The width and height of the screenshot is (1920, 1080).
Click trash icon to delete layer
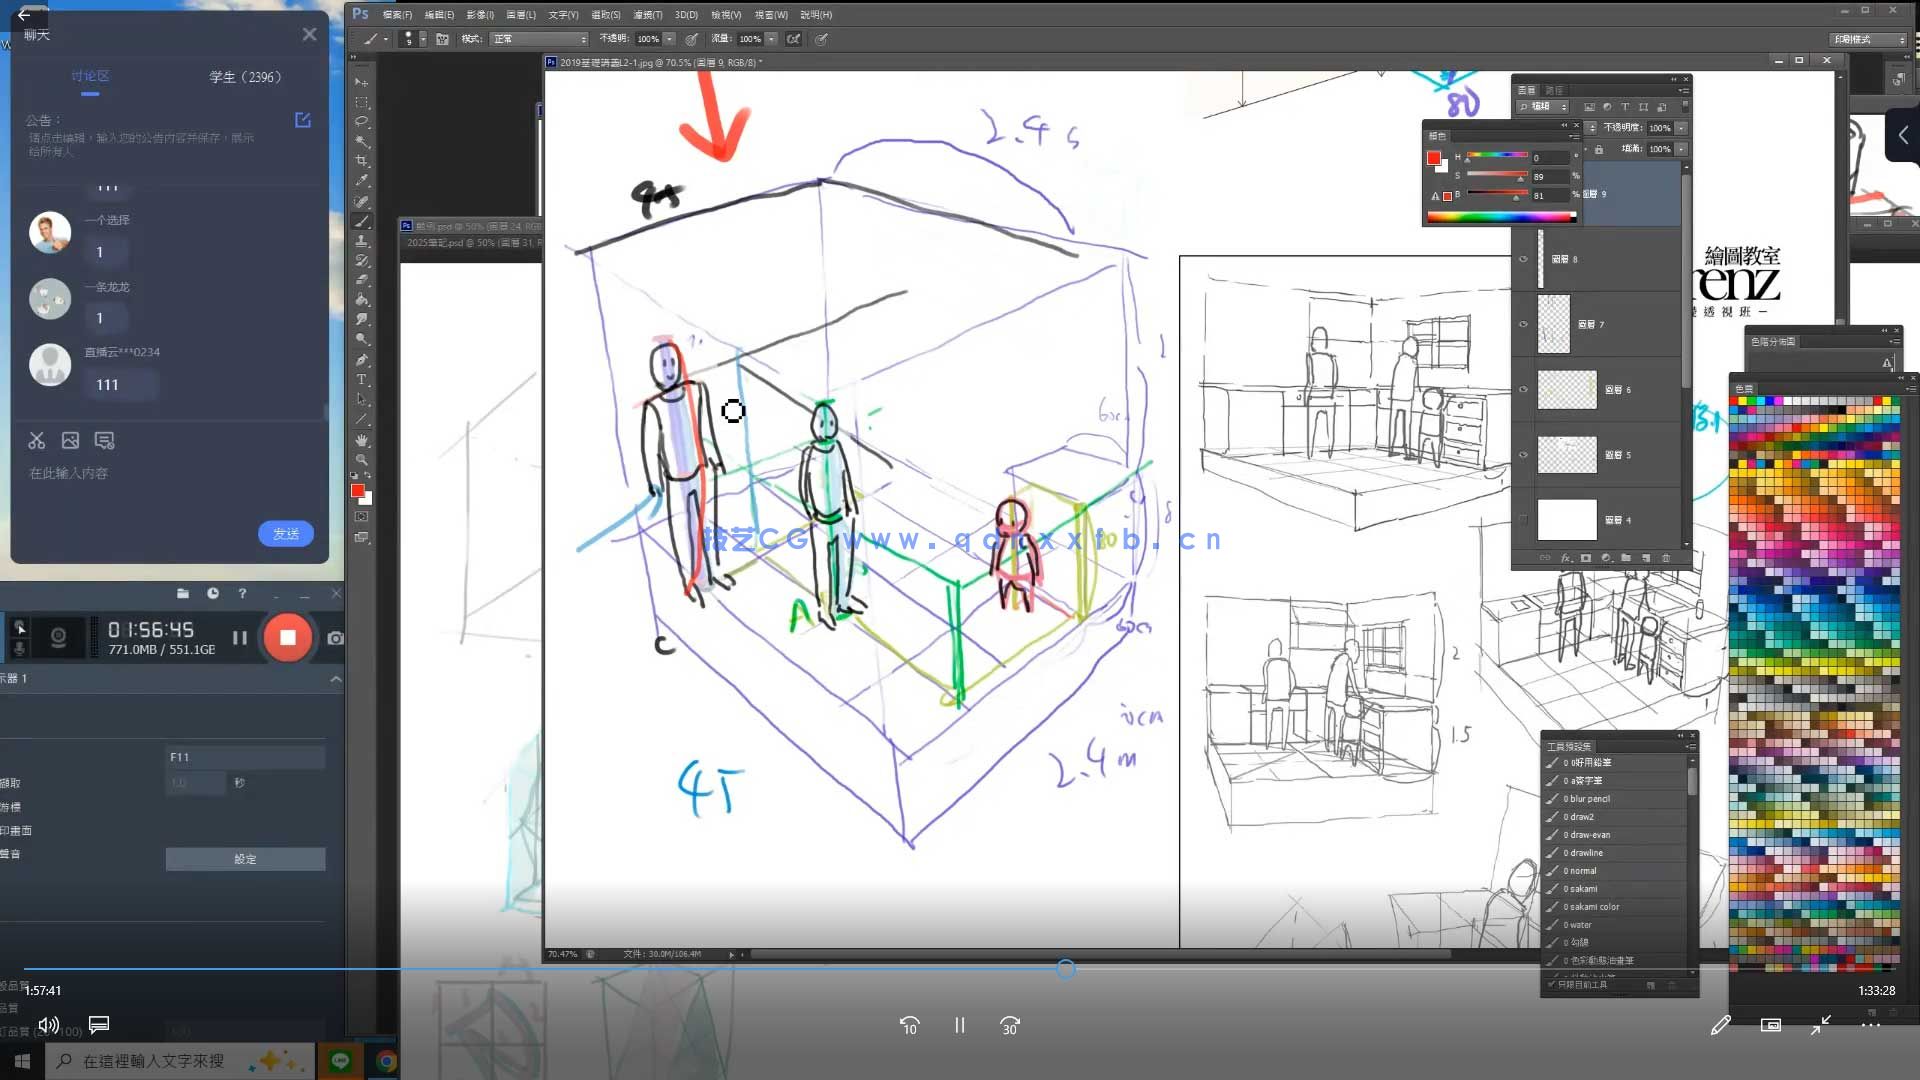(1666, 558)
